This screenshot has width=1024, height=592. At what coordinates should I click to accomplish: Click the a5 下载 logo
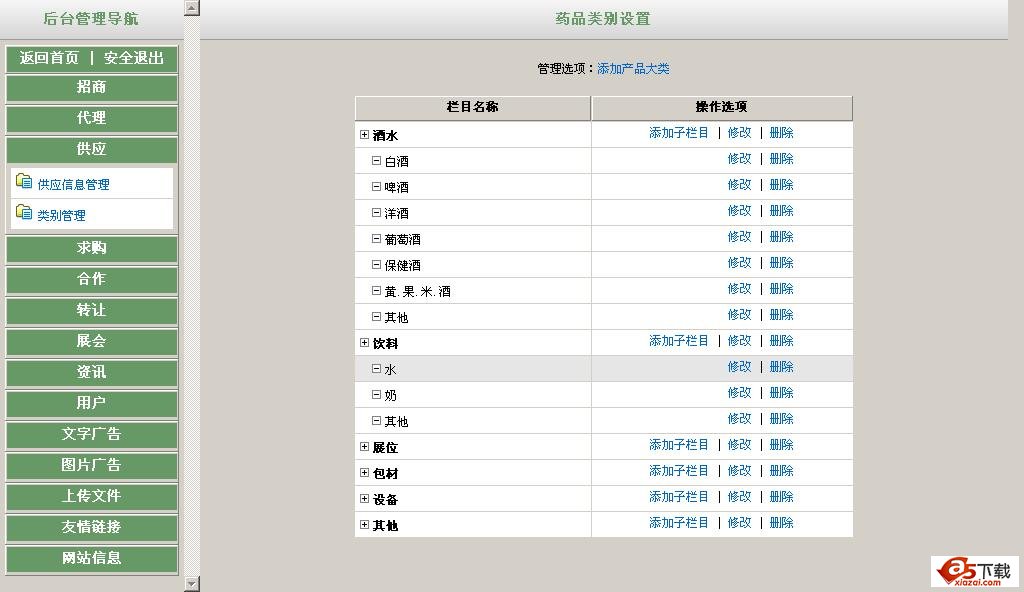coord(974,571)
